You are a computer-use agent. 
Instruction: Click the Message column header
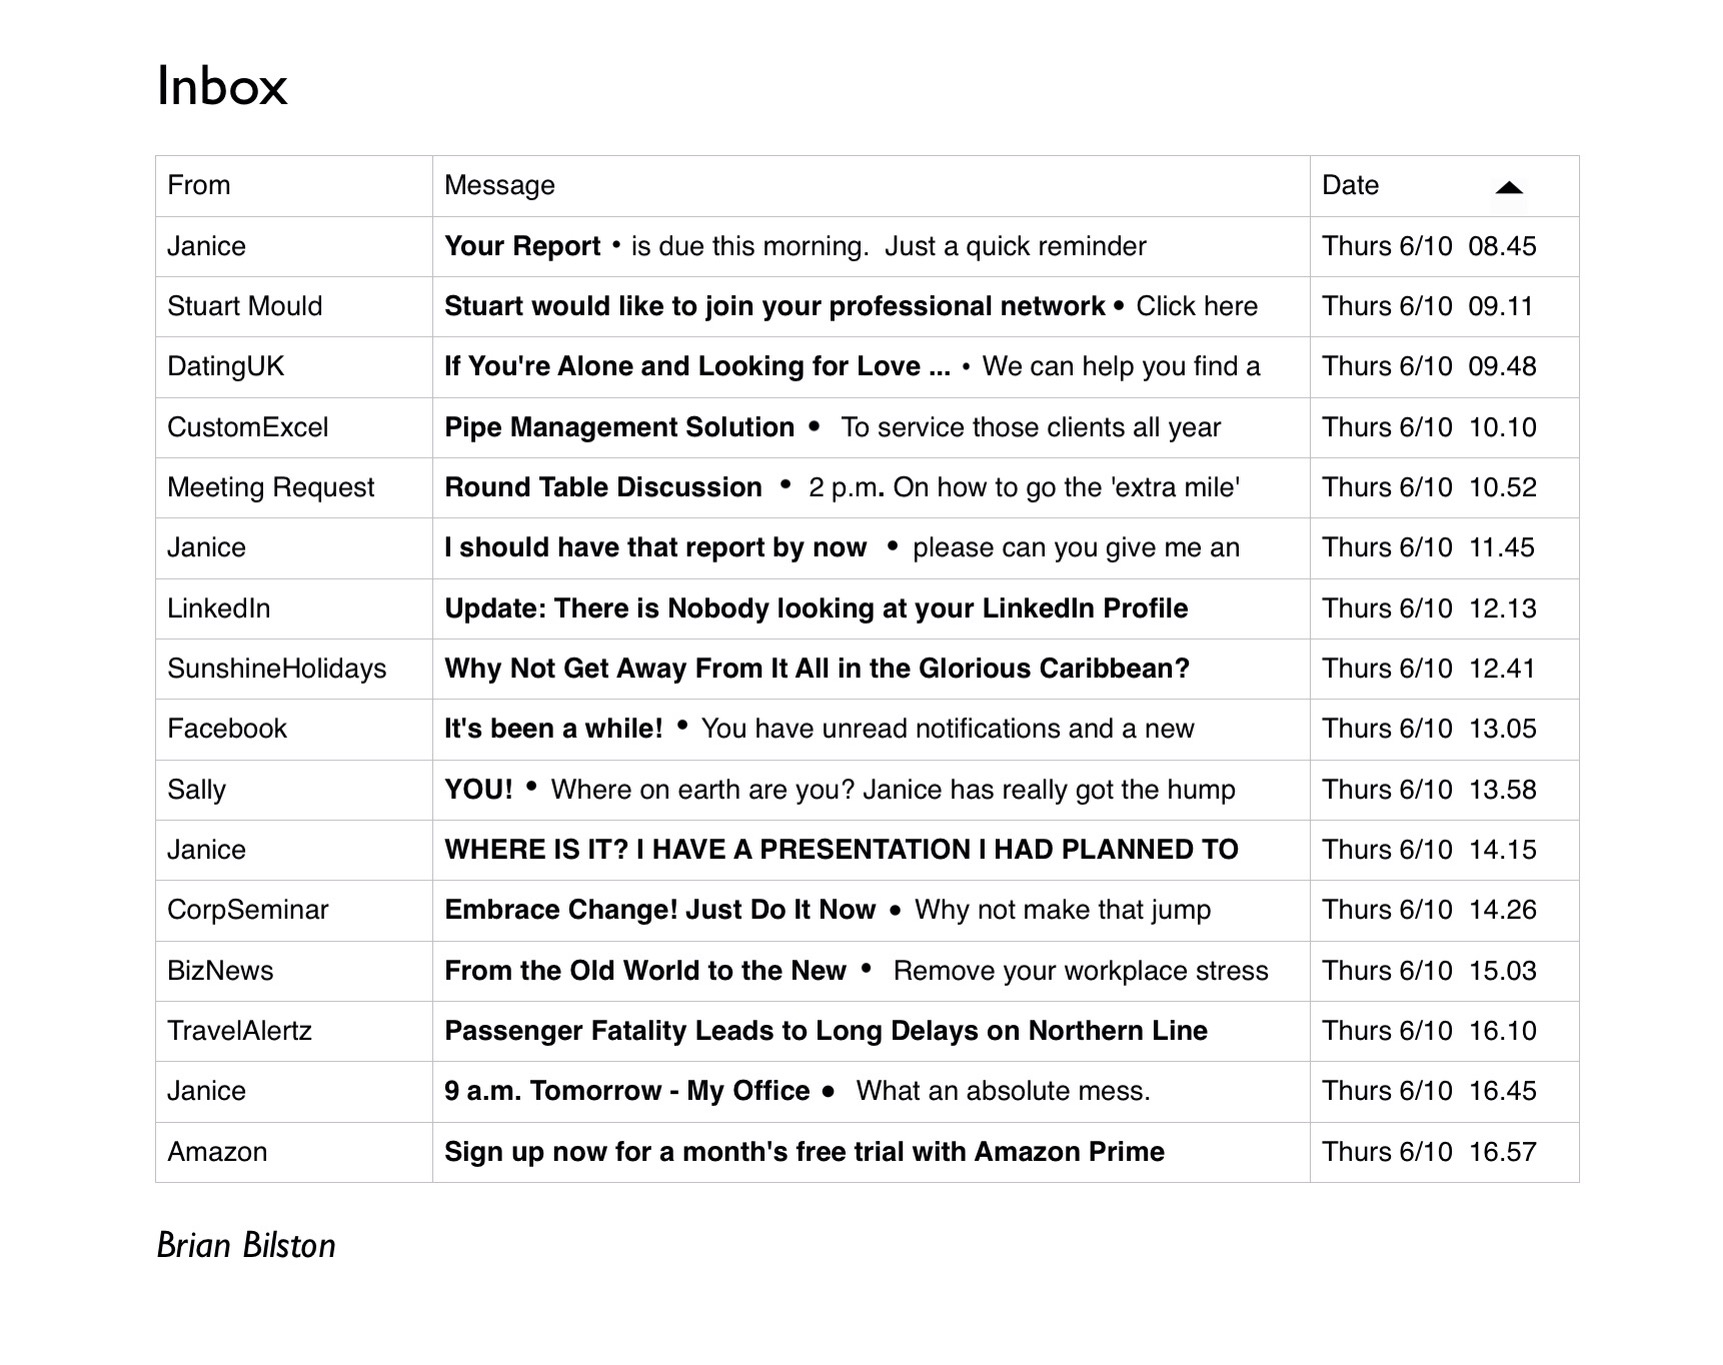point(499,186)
